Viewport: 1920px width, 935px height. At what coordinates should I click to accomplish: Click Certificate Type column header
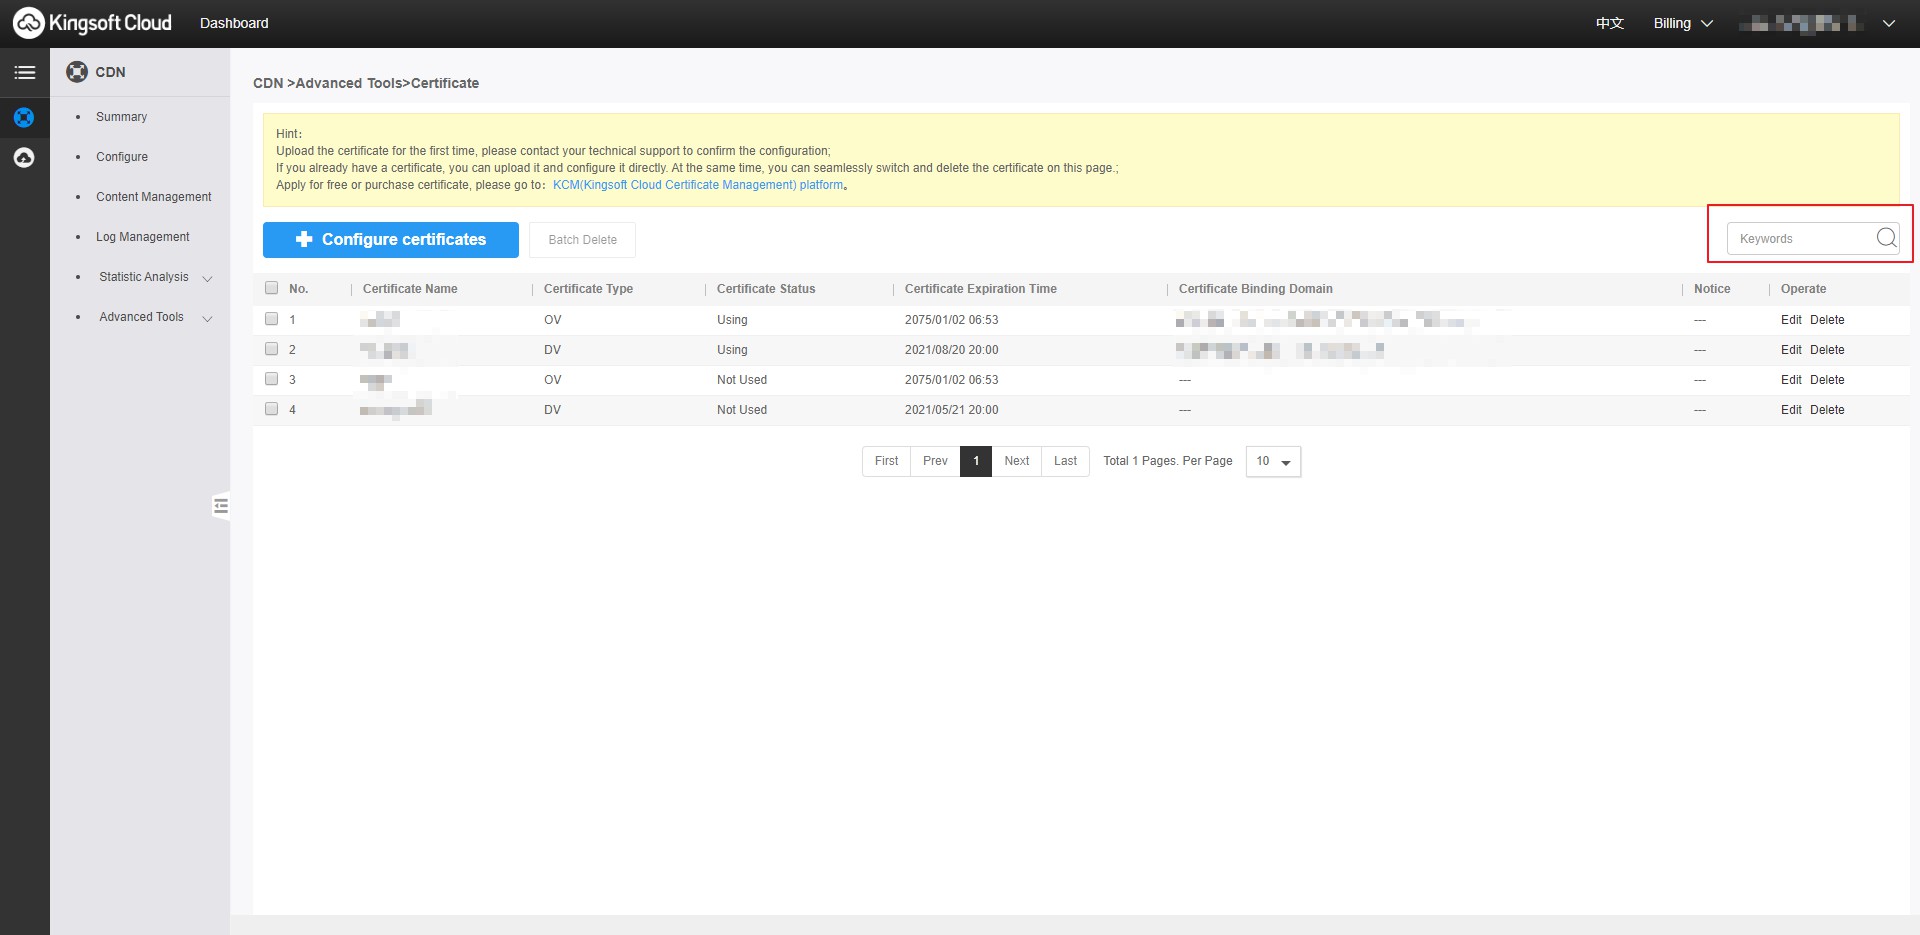(x=588, y=289)
